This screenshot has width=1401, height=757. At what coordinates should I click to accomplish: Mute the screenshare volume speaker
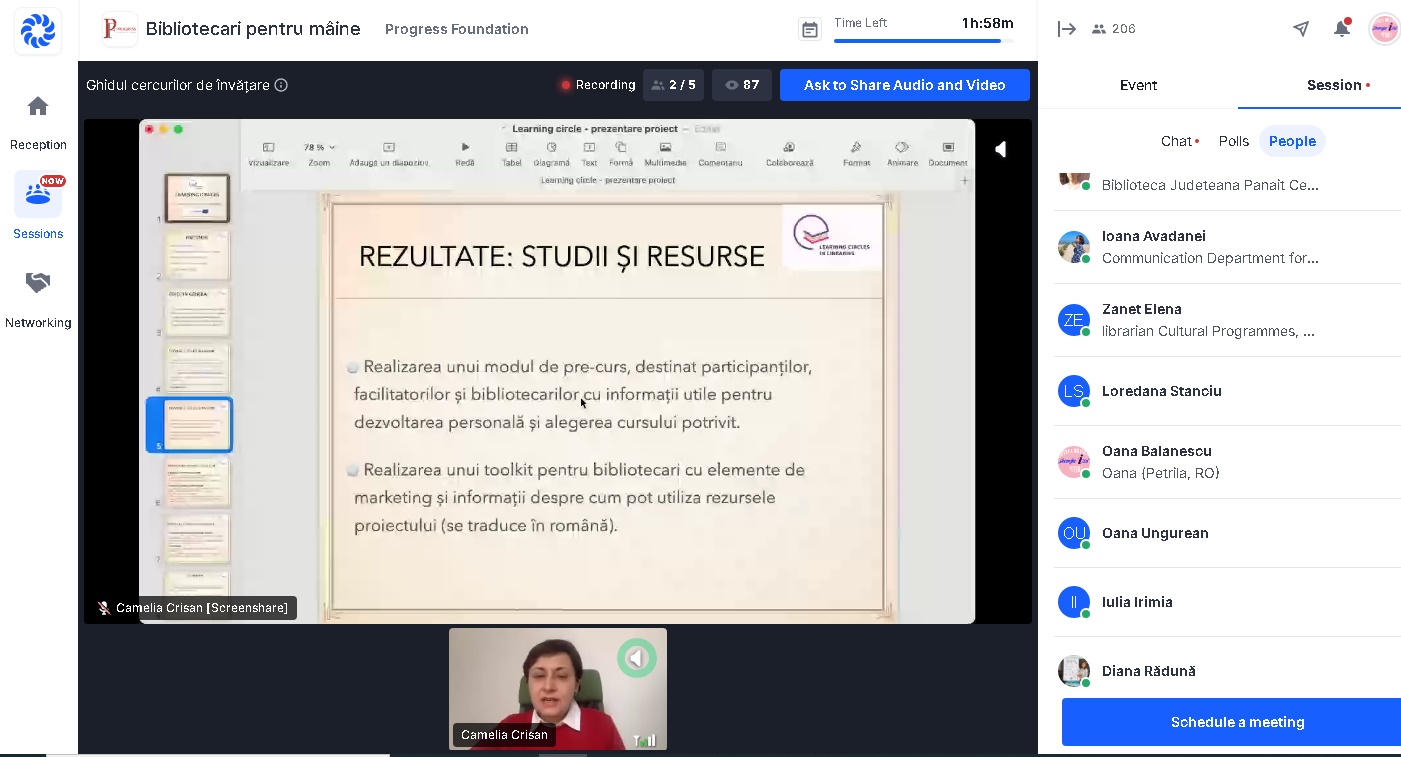point(1000,149)
